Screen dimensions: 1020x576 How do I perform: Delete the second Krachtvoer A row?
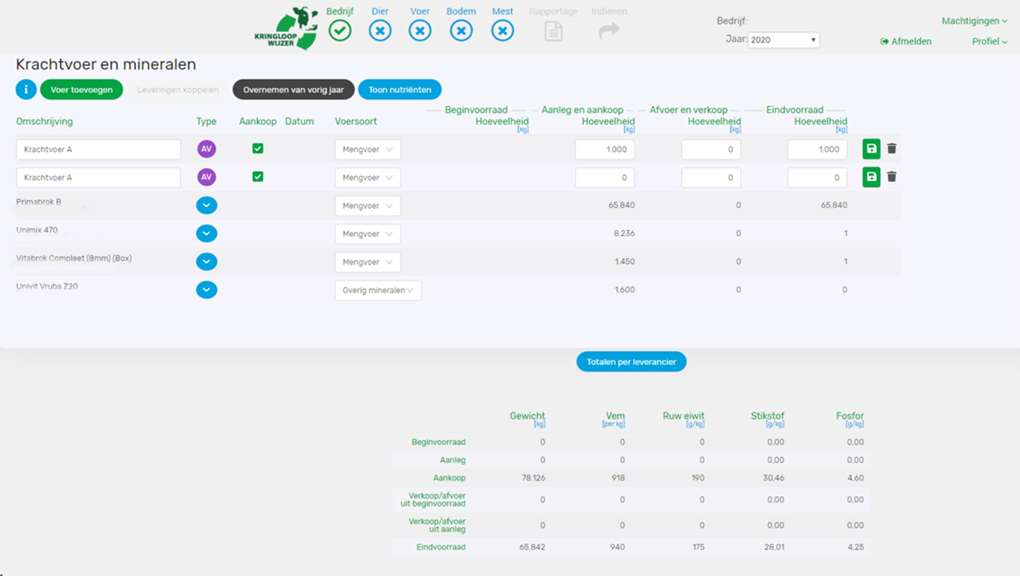tap(892, 177)
